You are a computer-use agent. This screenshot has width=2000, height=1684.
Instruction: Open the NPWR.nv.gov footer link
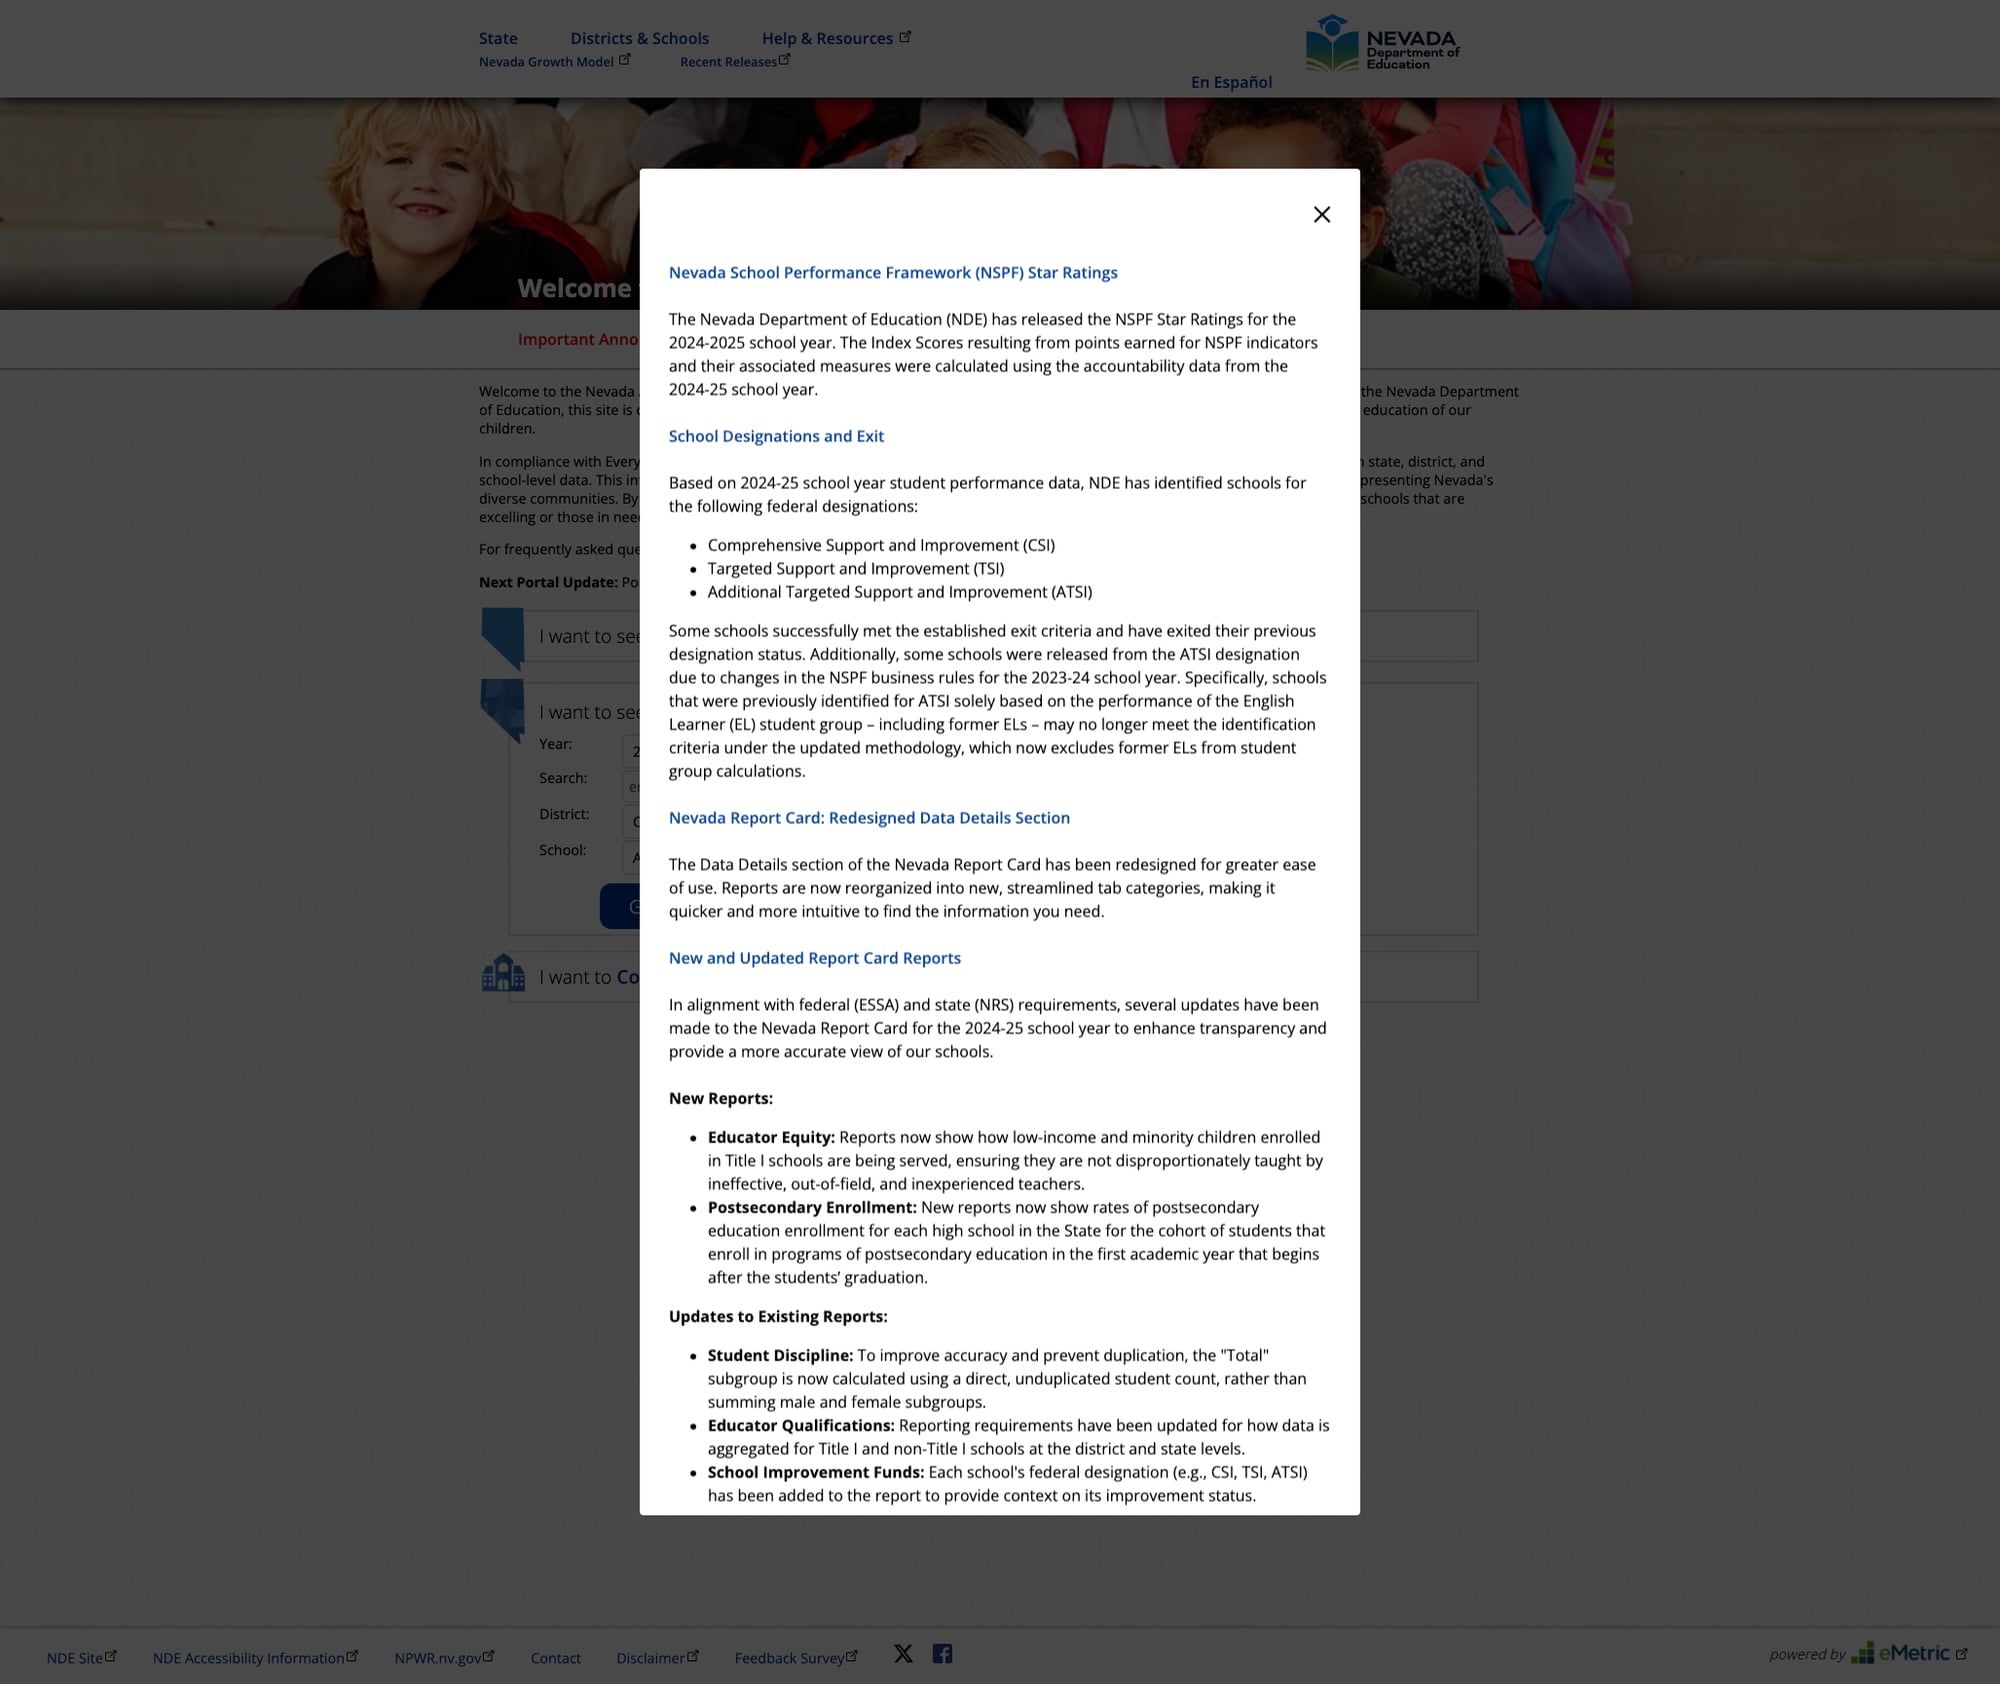point(438,1658)
